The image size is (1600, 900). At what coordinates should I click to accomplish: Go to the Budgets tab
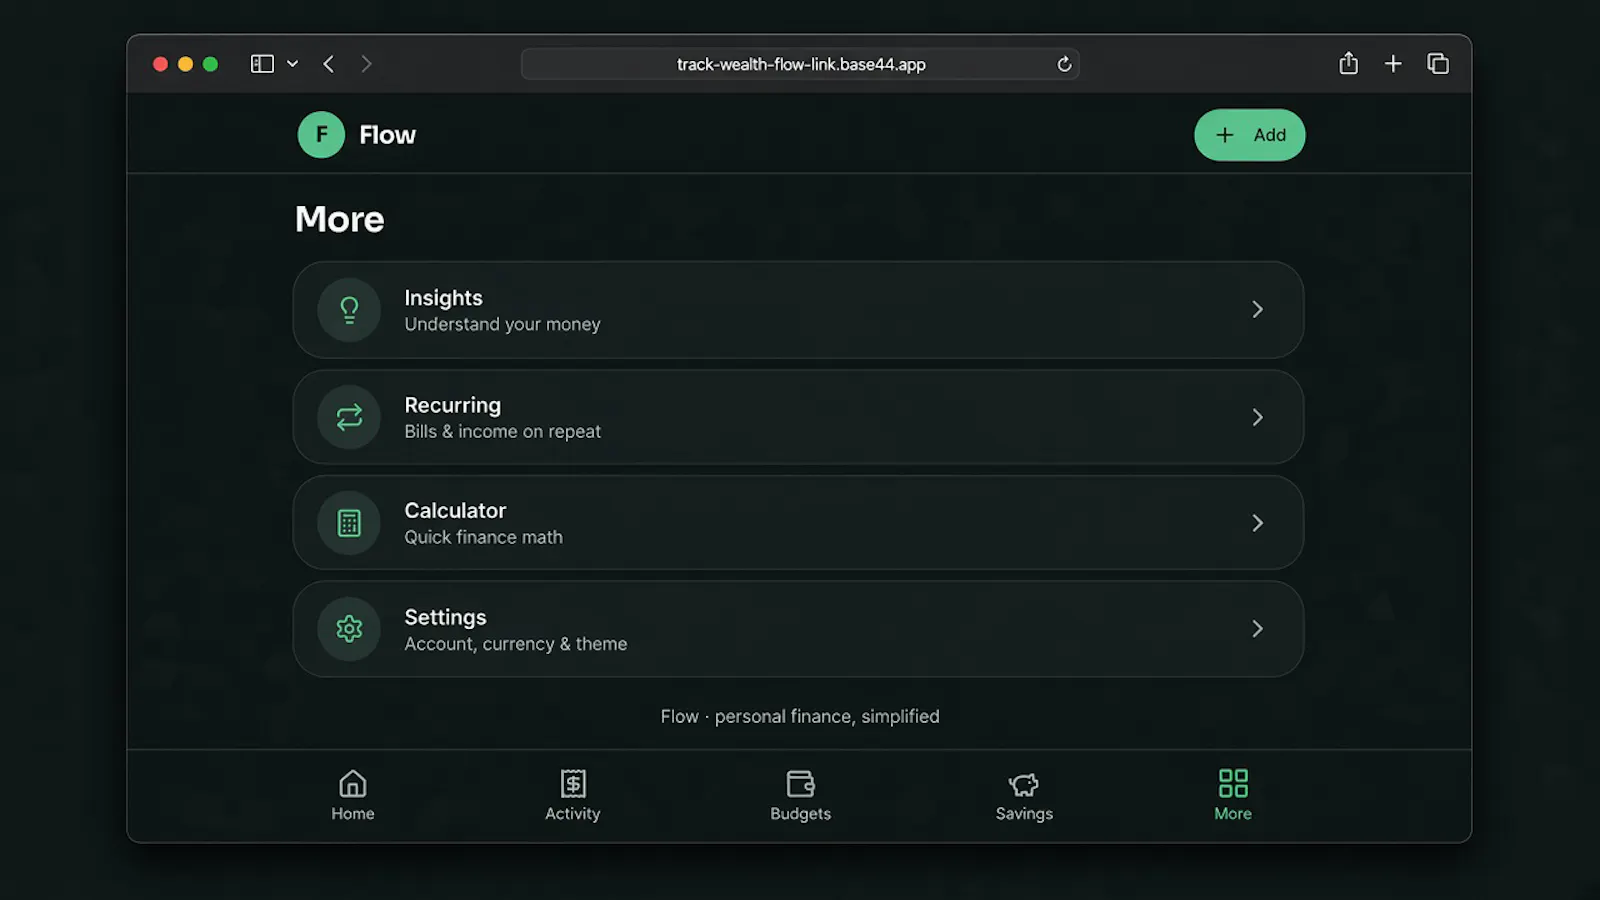[801, 796]
